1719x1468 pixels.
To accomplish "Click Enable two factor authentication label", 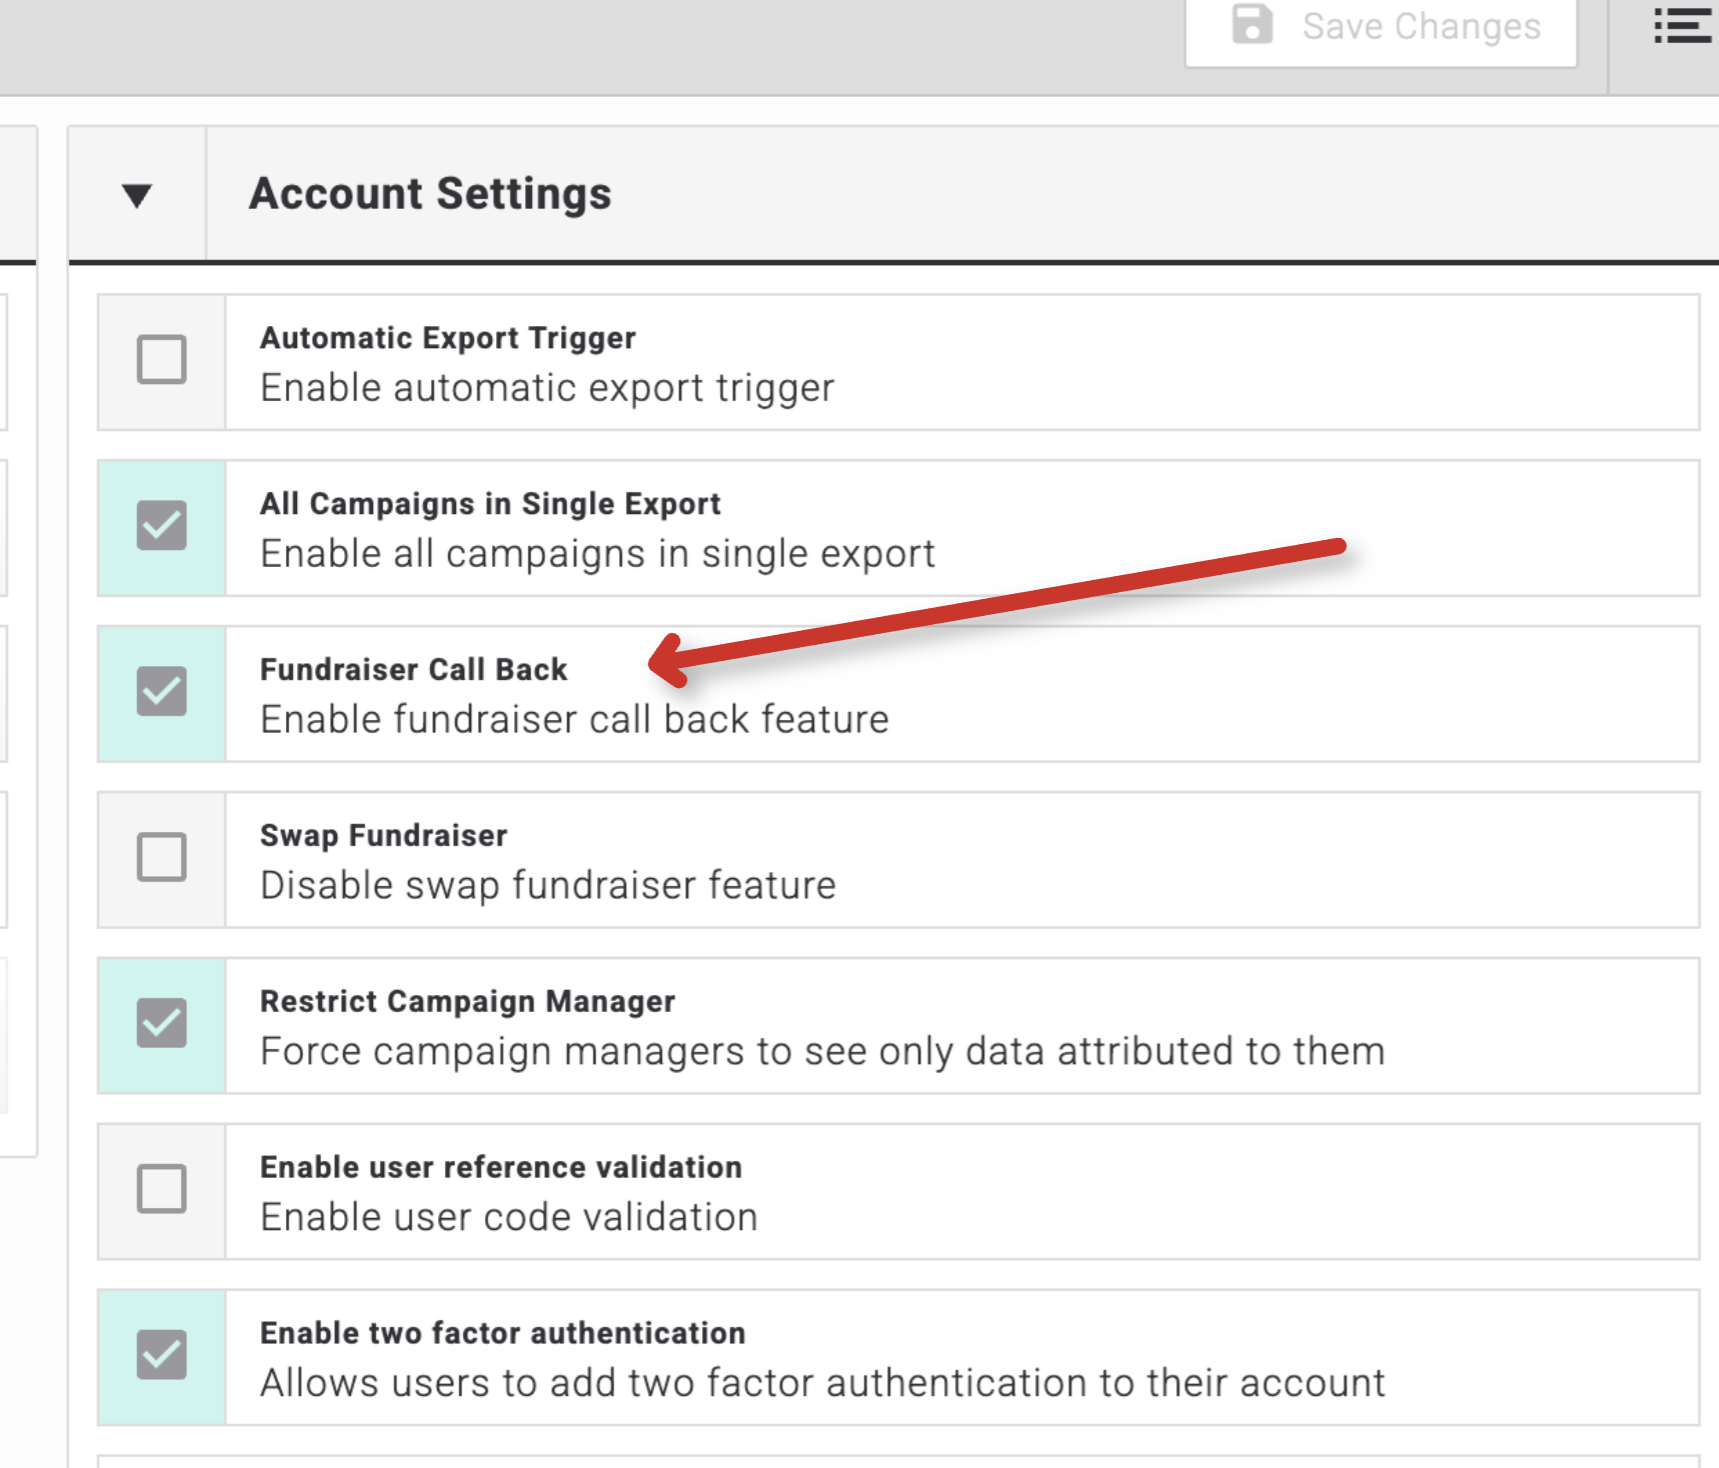I will point(501,1332).
